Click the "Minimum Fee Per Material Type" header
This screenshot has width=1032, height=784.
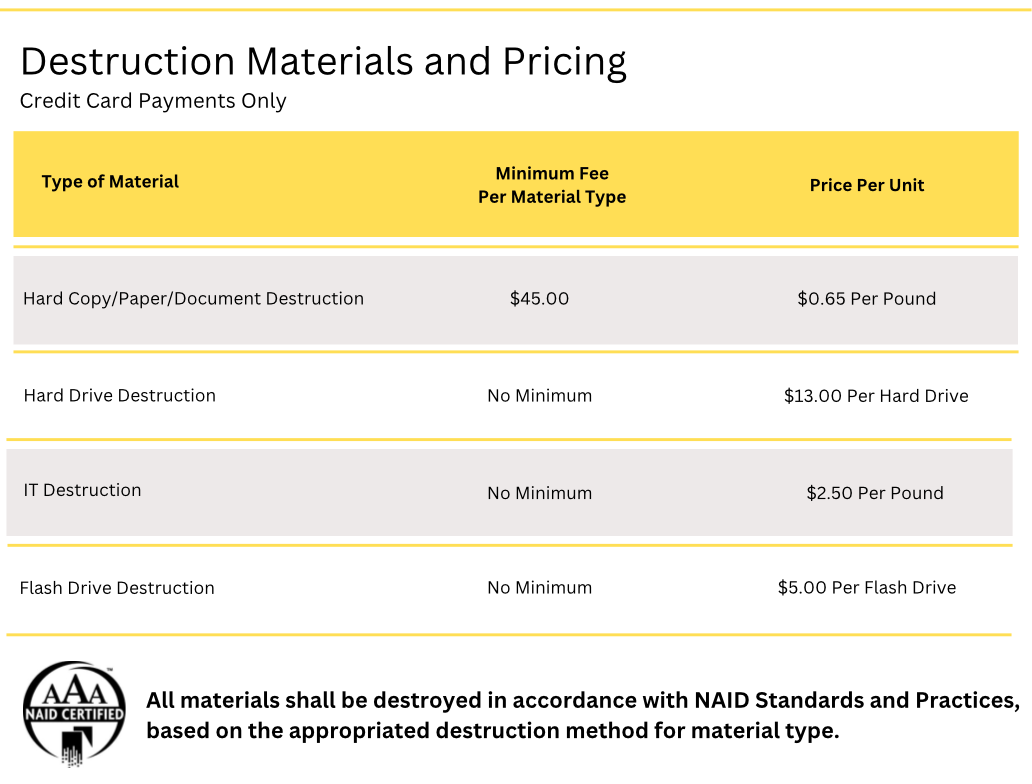[552, 185]
